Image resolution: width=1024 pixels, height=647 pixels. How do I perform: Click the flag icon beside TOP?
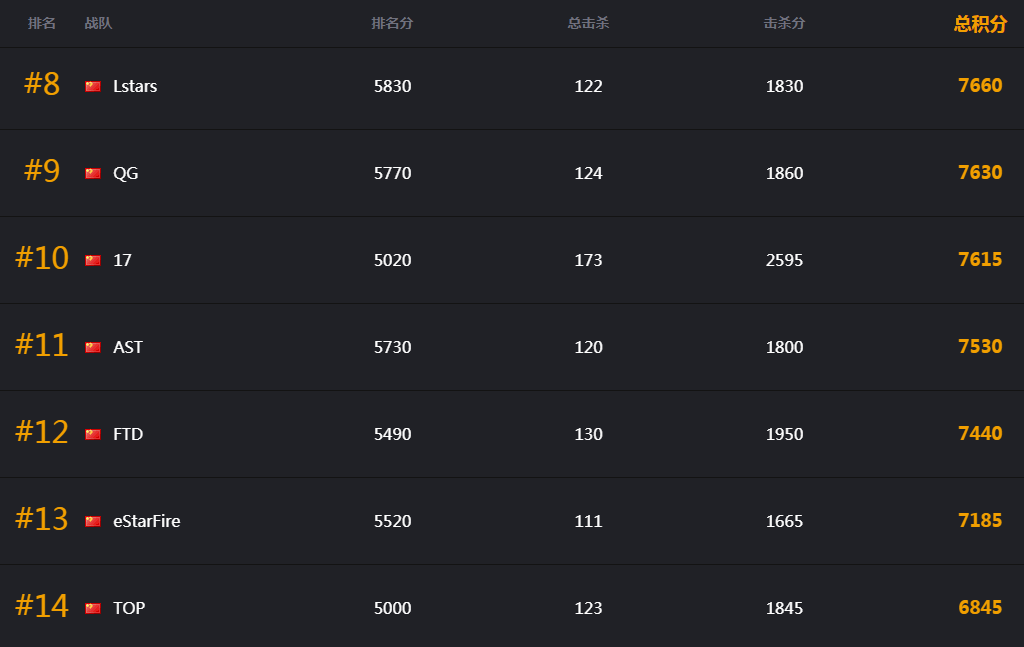coord(93,608)
